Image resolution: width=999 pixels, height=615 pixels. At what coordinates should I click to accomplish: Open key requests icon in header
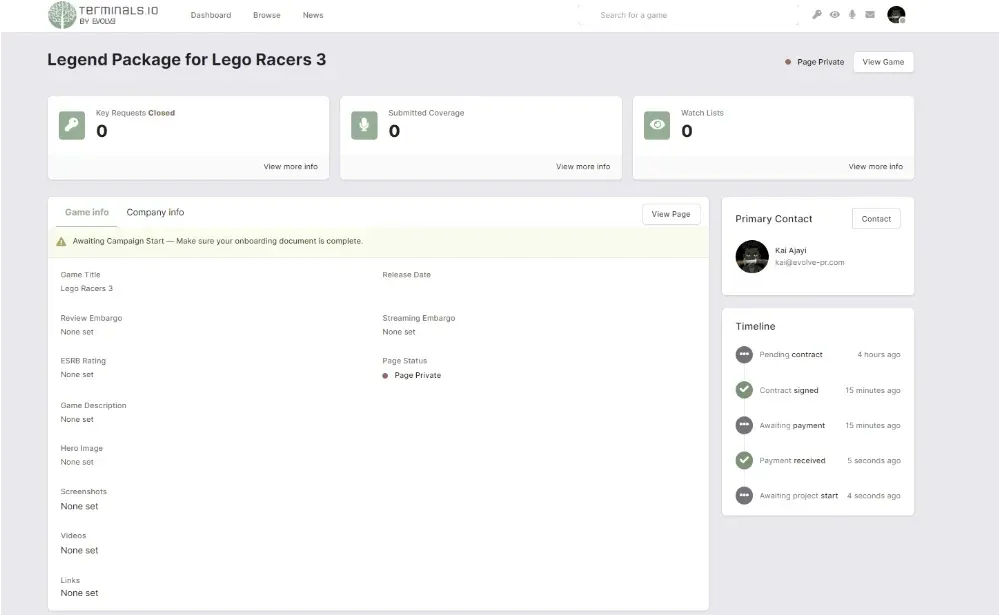[817, 15]
